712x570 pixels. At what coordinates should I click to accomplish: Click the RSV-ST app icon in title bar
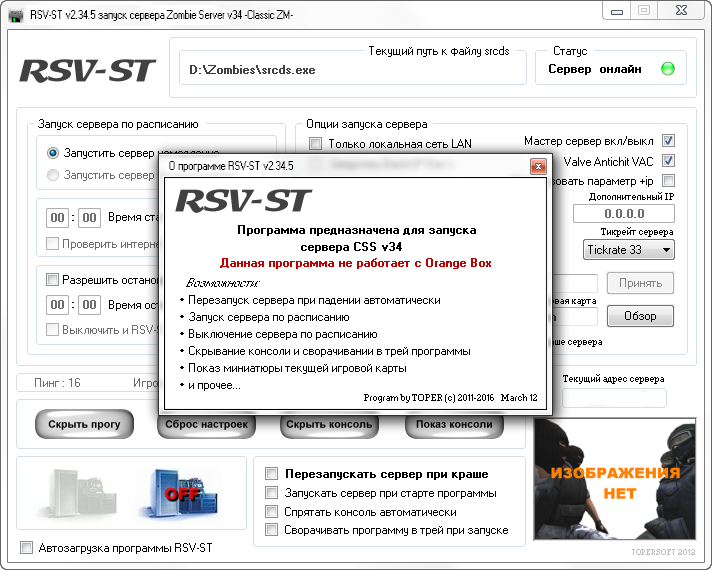[x=16, y=15]
